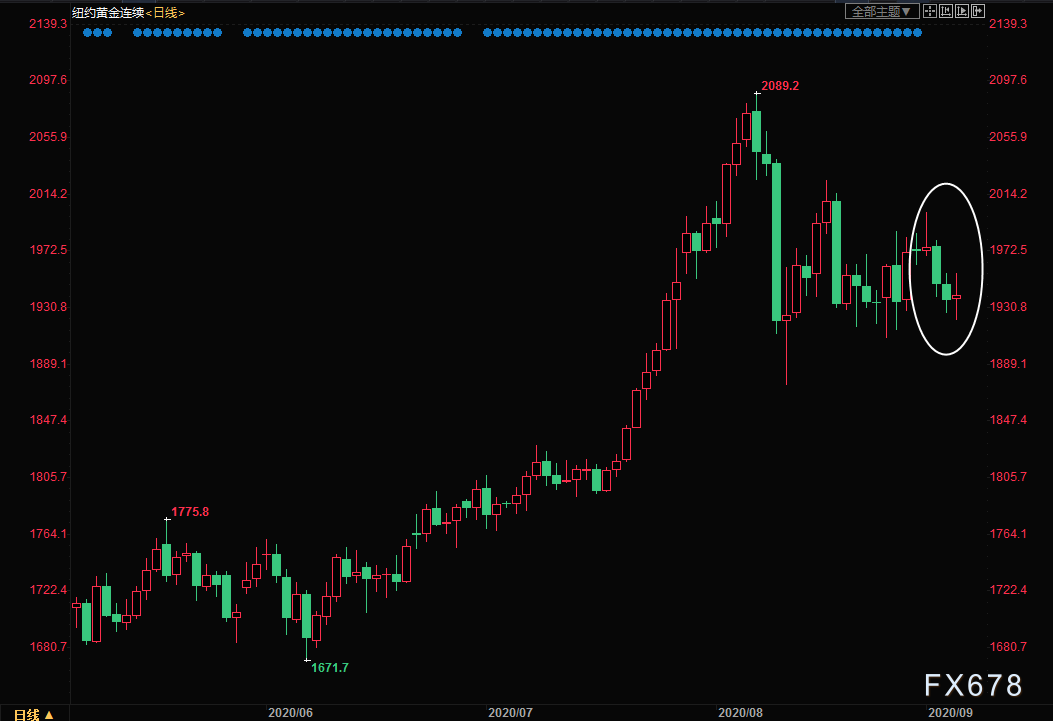Image resolution: width=1053 pixels, height=721 pixels.
Task: Click 1764.1 on the left price axis
Action: pos(48,534)
